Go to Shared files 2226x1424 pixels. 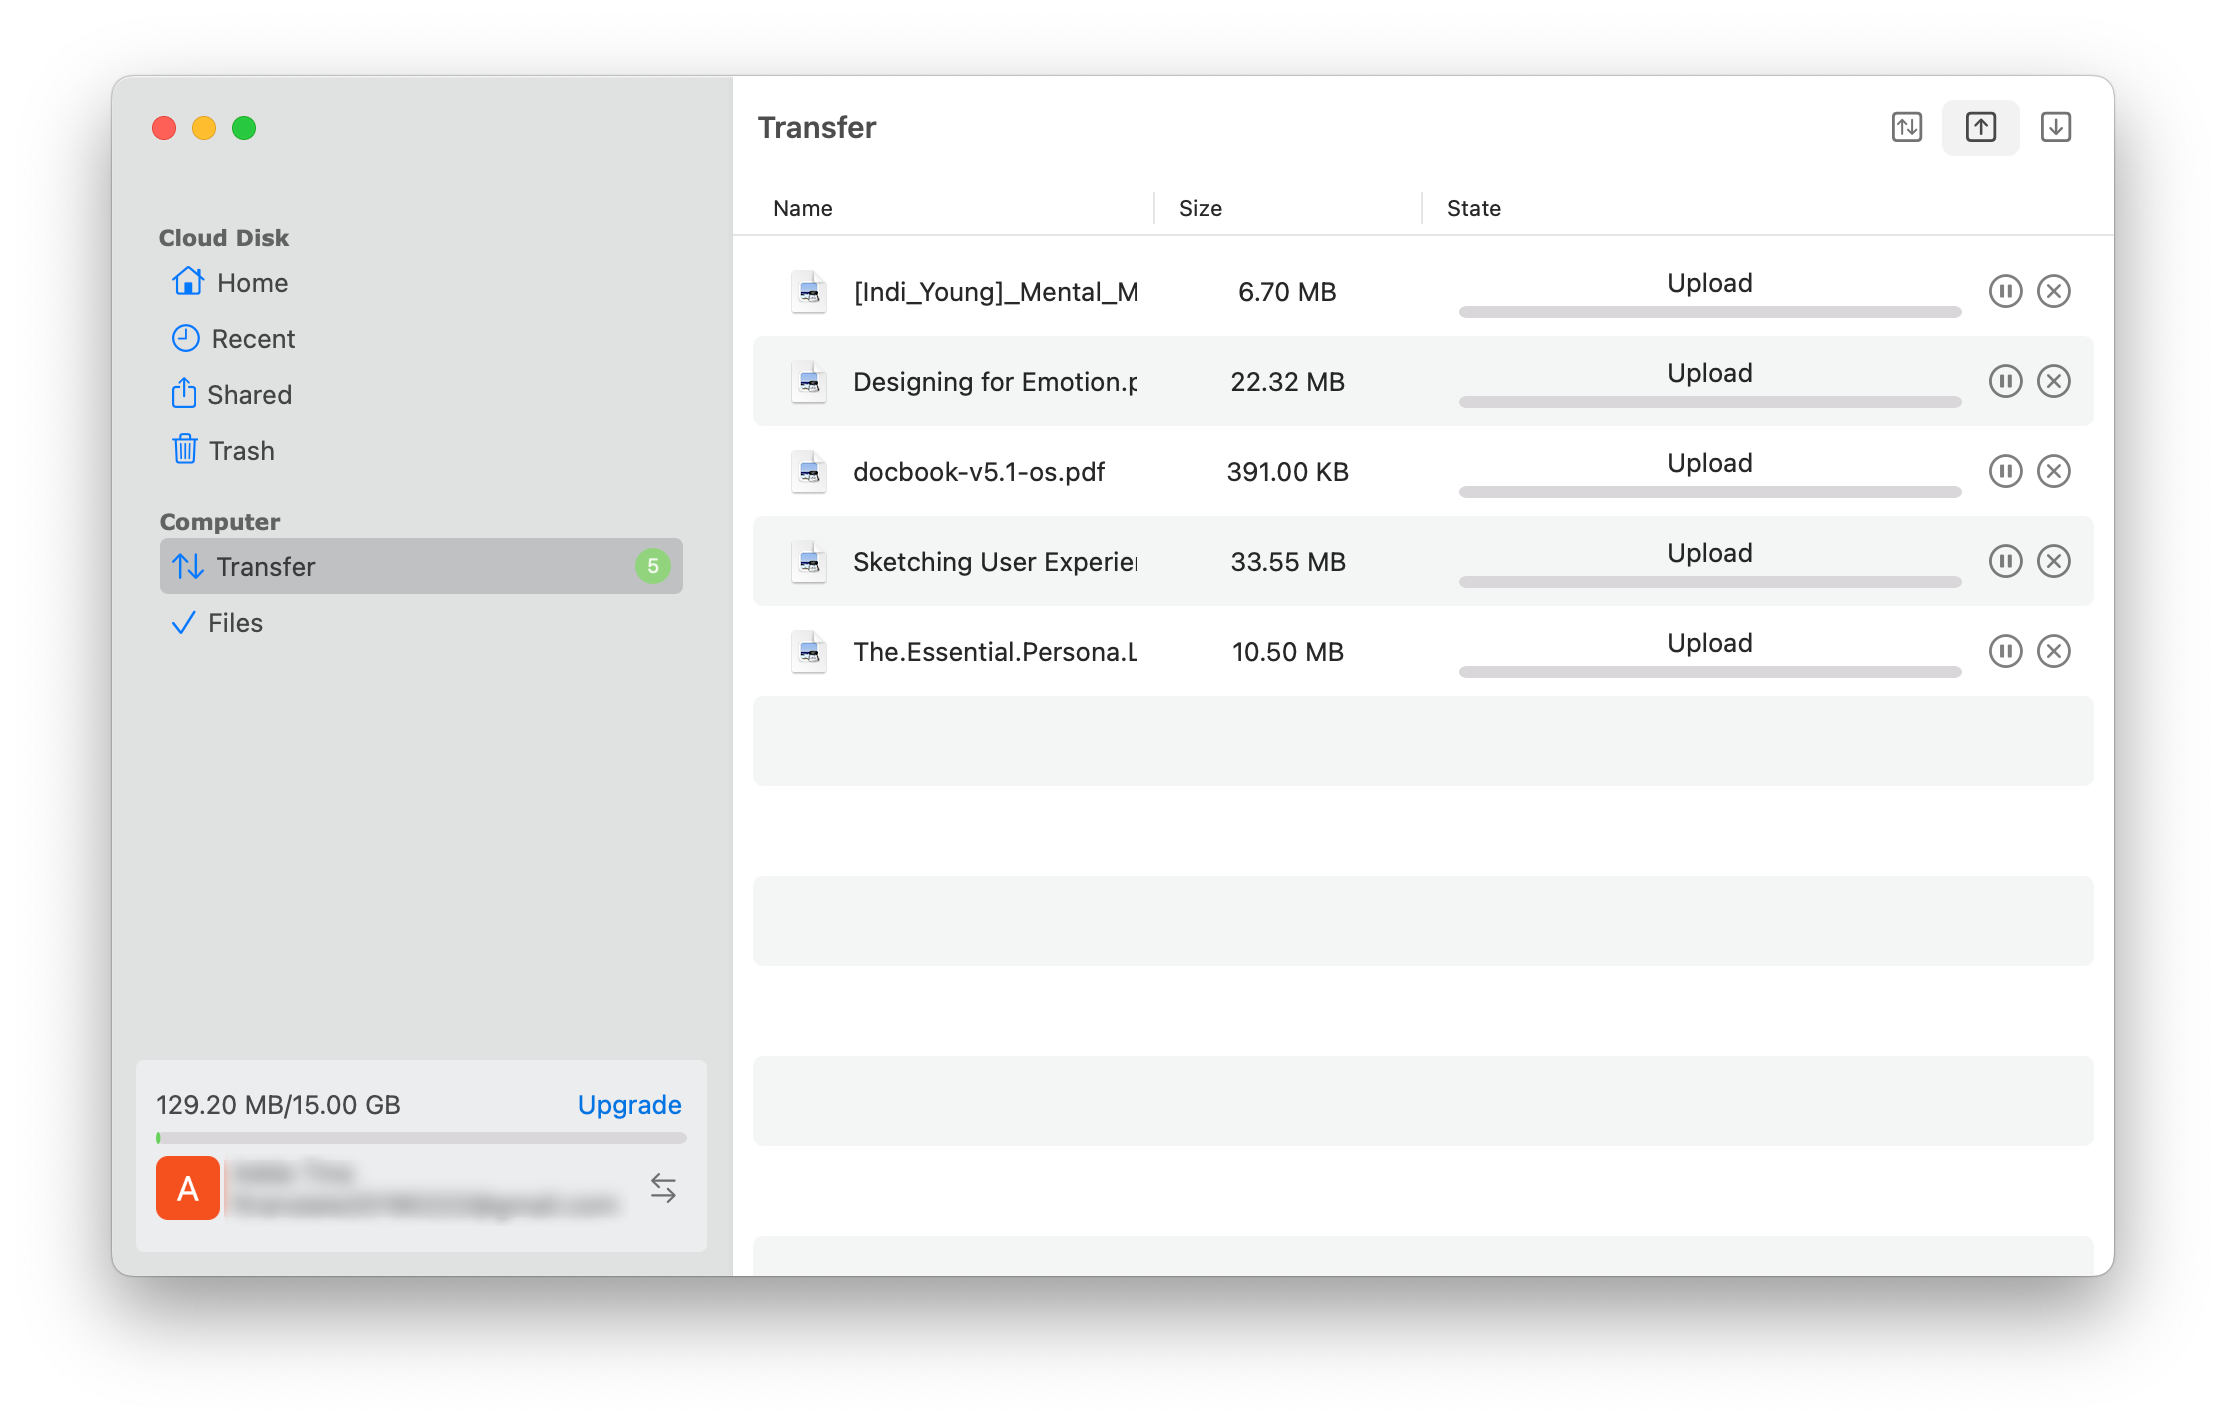point(420,395)
